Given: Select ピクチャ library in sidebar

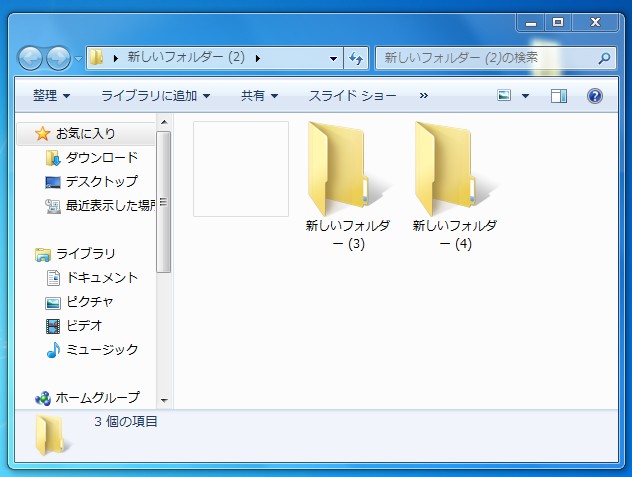Looking at the screenshot, I should coord(89,301).
